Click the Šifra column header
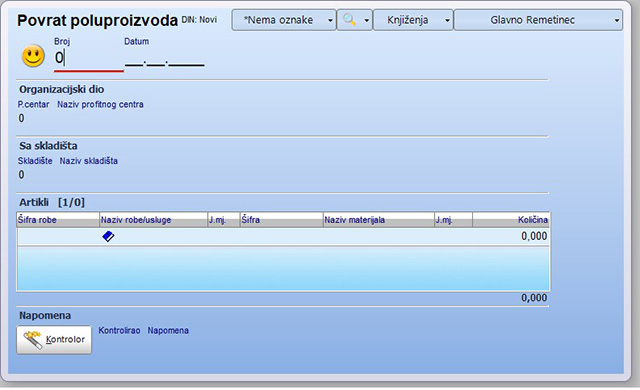 coord(281,220)
